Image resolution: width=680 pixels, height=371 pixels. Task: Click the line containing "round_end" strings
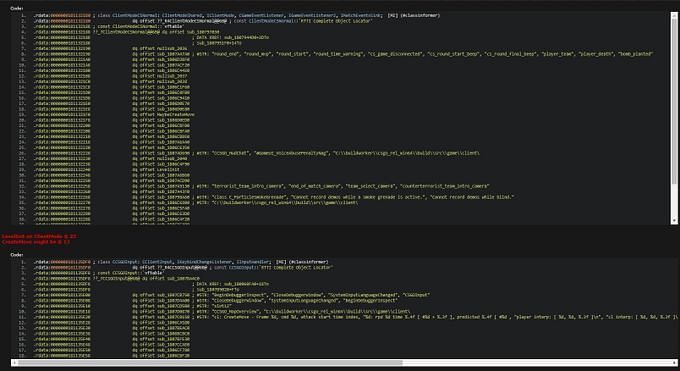point(343,54)
